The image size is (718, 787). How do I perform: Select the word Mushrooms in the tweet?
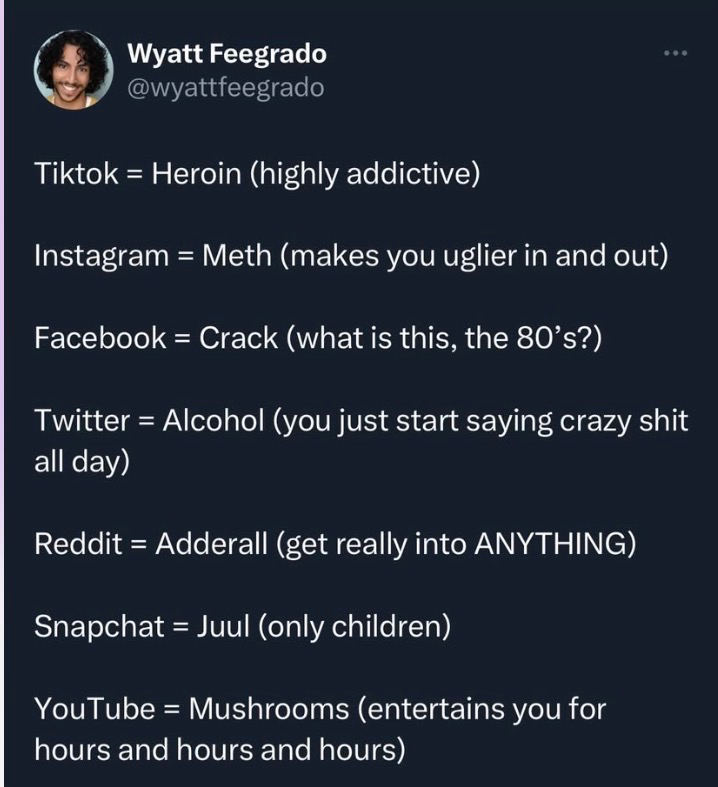pos(269,709)
